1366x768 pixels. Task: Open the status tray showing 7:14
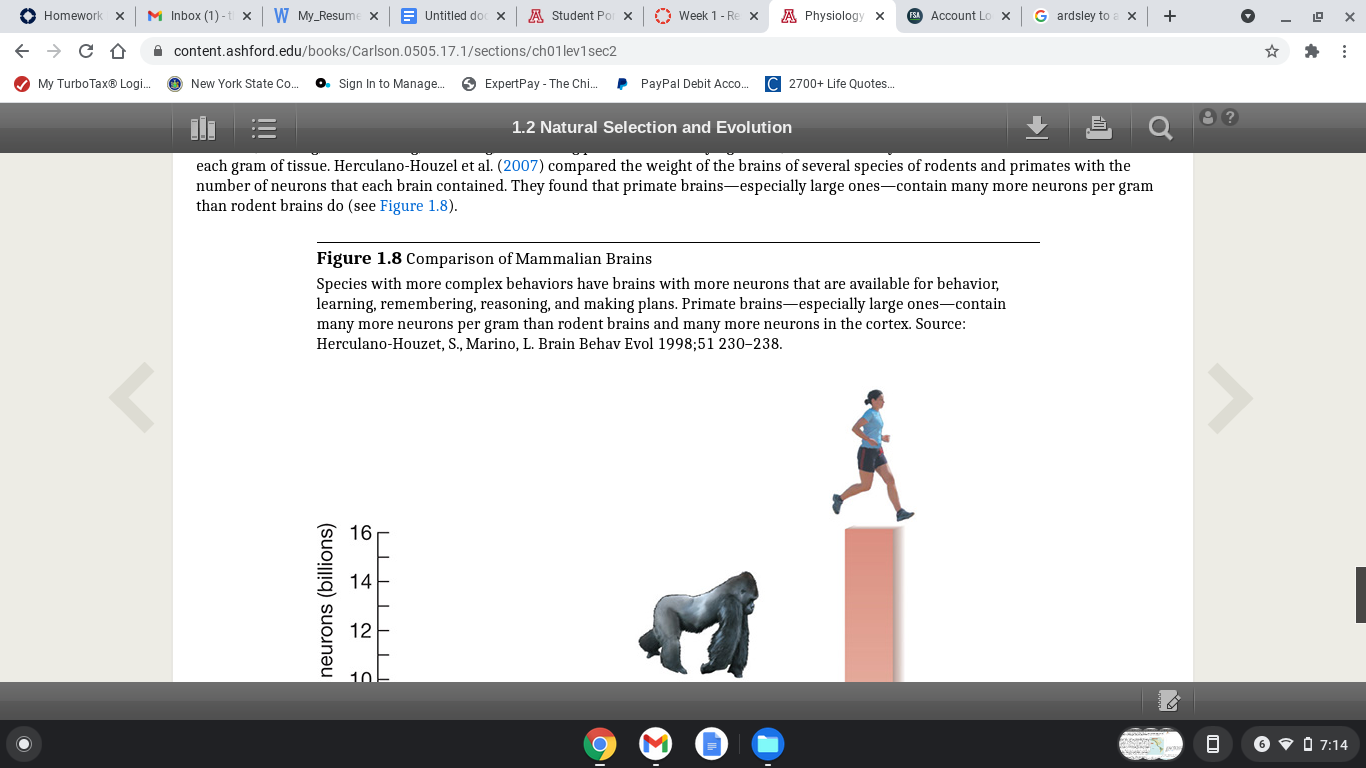point(1300,744)
